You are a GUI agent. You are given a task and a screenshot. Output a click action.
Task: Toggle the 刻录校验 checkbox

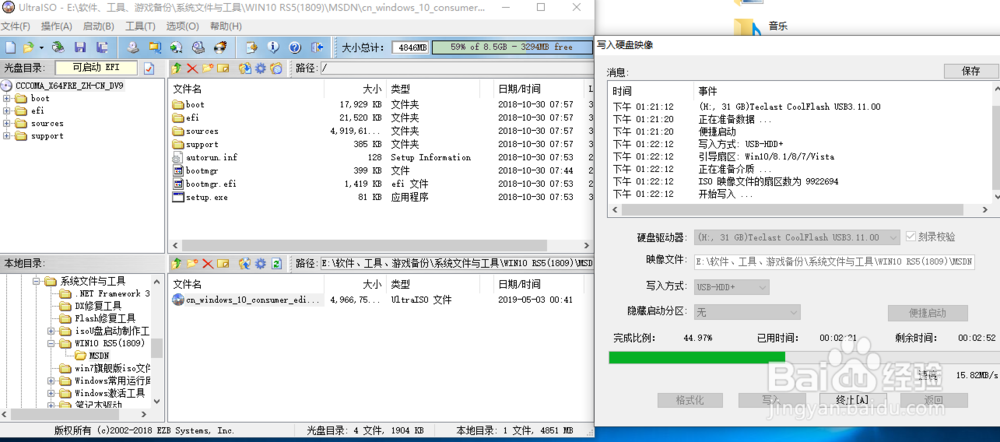tap(911, 237)
